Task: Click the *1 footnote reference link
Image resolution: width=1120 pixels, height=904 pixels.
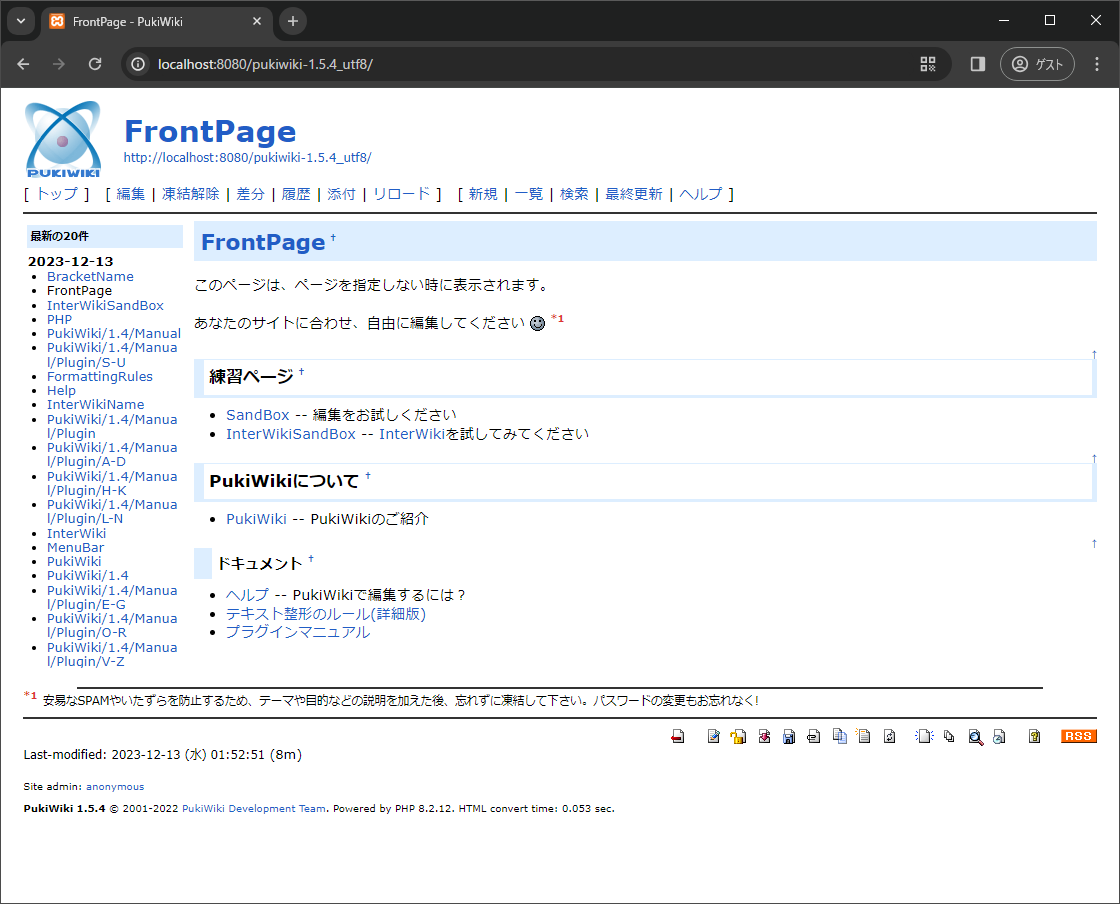Action: (558, 318)
